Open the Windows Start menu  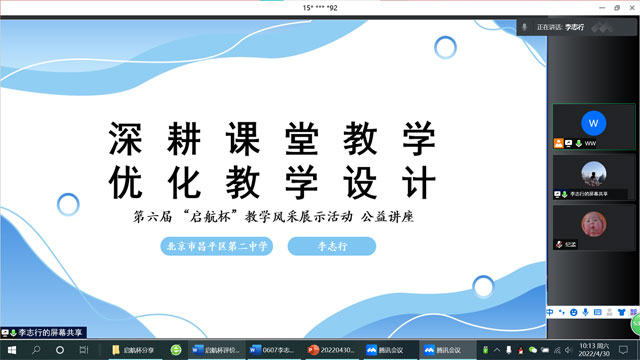click(12, 350)
